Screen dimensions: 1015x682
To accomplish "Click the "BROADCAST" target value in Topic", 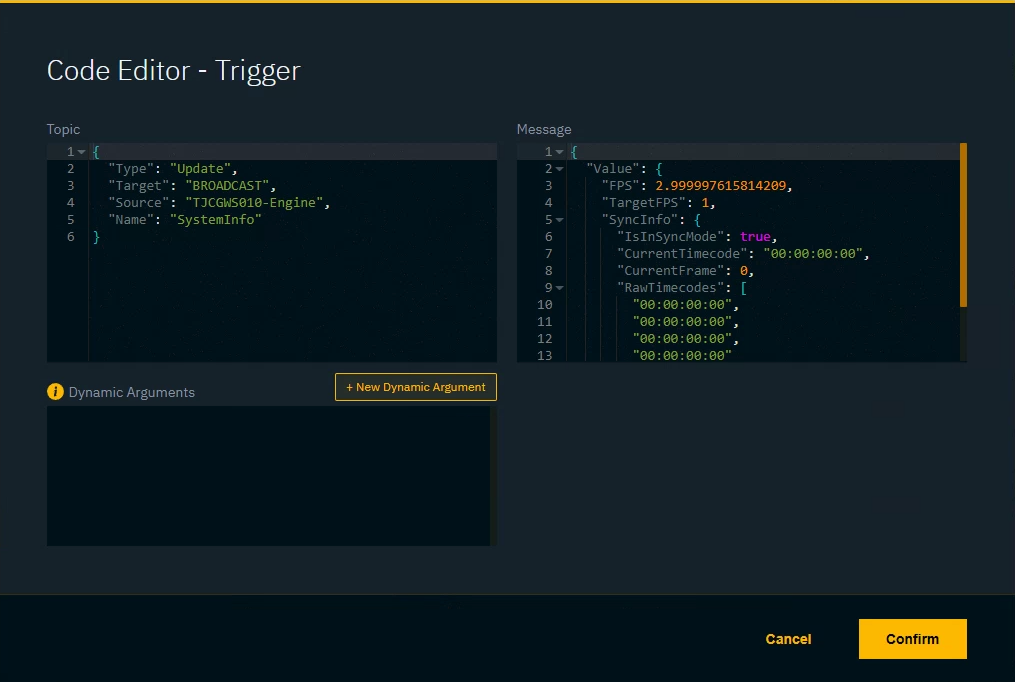I will tap(227, 186).
